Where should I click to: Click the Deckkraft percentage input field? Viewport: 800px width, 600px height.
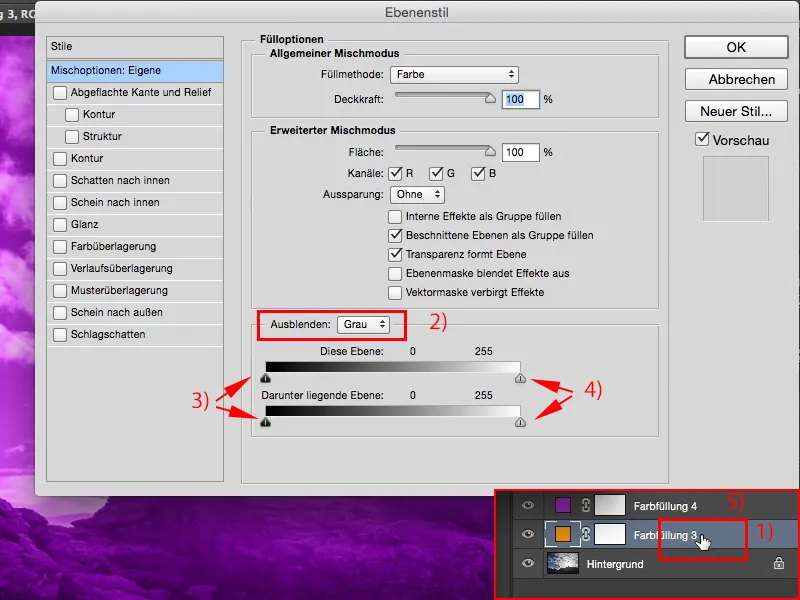click(x=520, y=99)
